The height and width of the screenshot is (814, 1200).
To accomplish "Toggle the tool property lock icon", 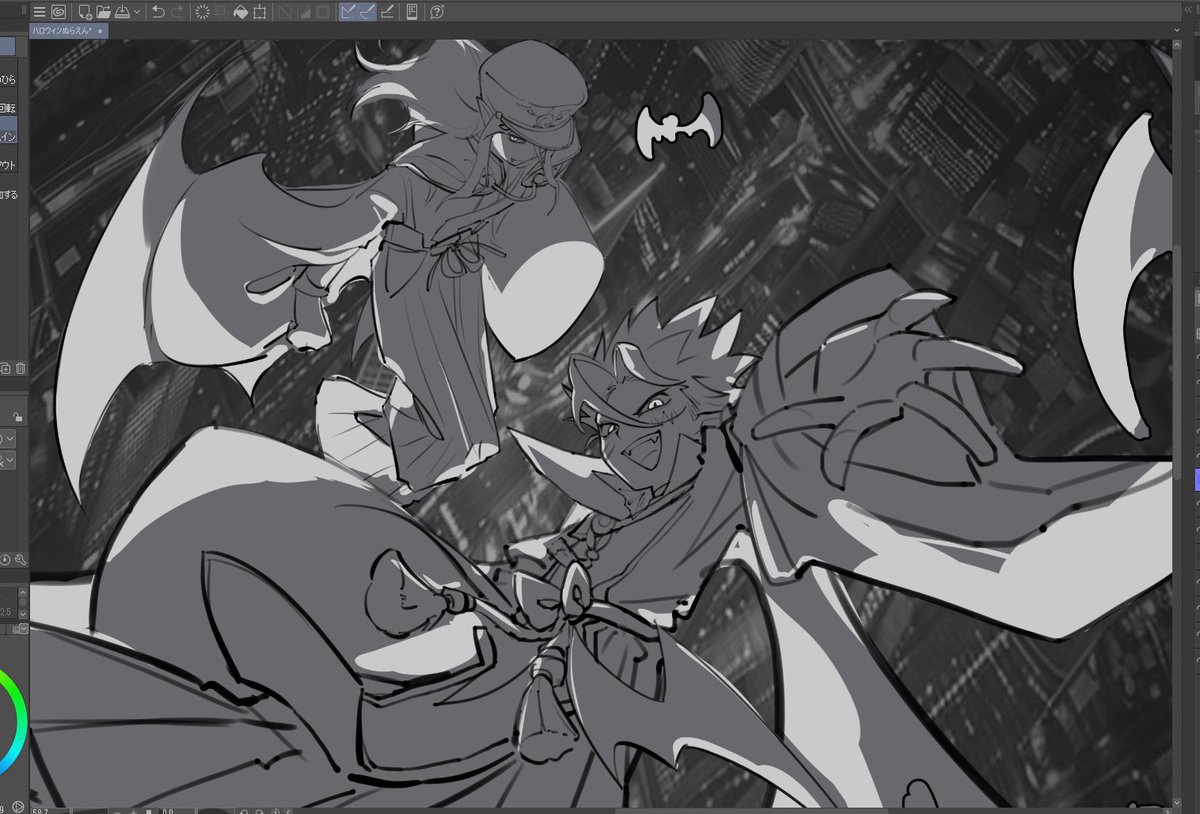I will point(20,415).
